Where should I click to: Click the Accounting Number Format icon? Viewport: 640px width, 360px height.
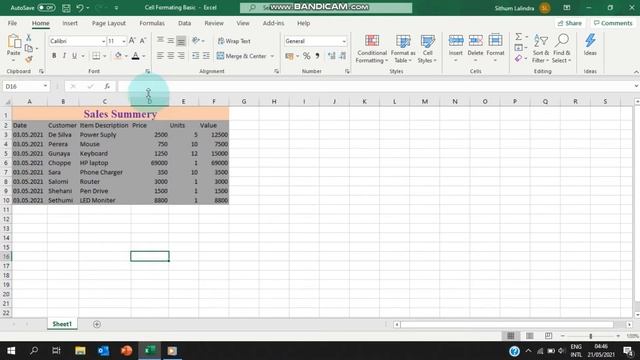click(x=289, y=56)
